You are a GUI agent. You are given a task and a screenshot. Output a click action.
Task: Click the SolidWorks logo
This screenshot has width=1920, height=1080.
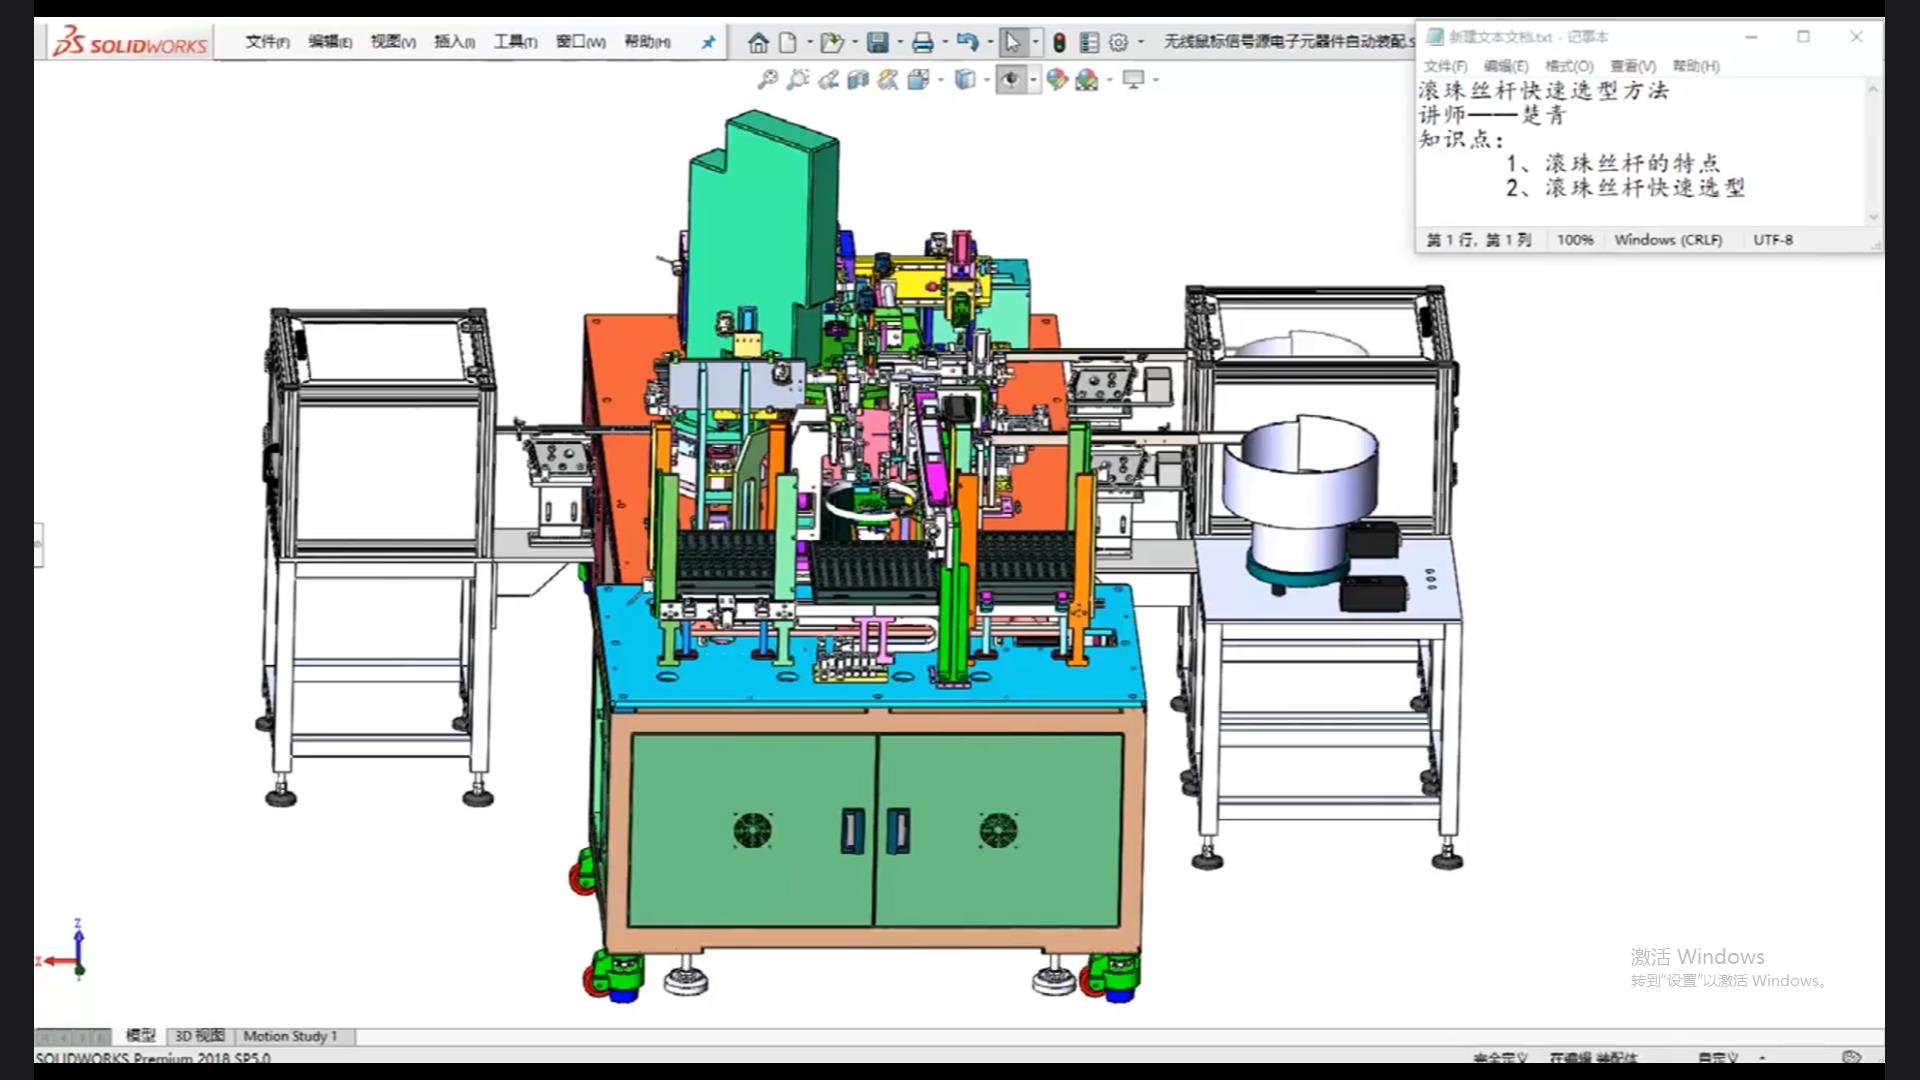[x=130, y=42]
